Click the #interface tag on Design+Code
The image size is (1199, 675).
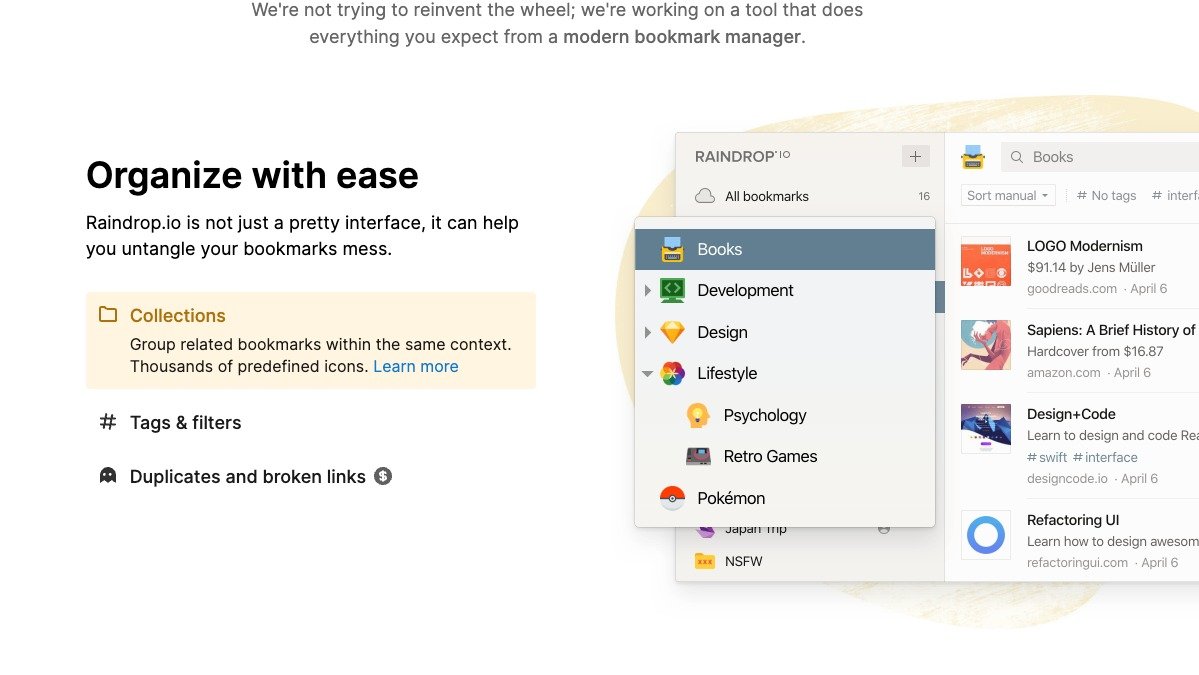tap(1106, 457)
